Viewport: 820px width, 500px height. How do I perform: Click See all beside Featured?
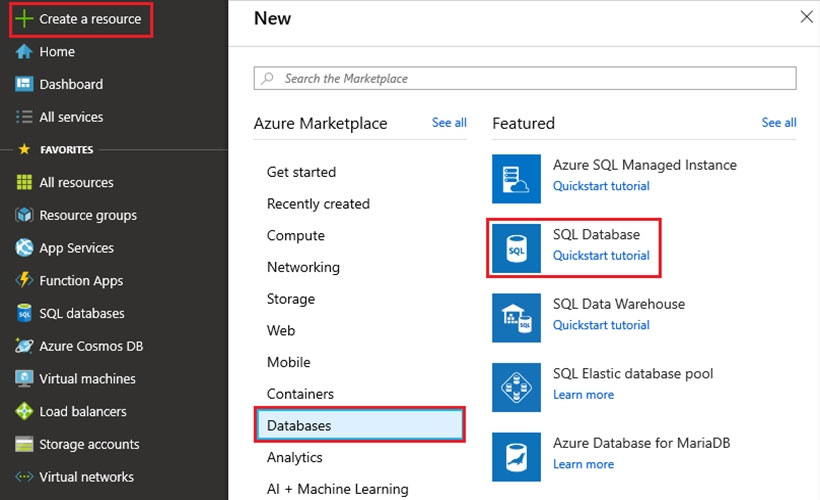tap(779, 122)
